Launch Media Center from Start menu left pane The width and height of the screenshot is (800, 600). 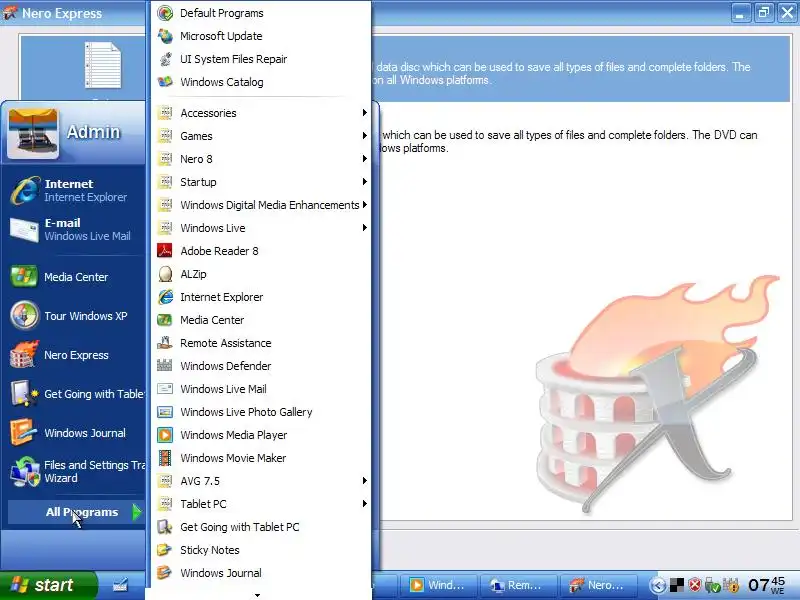tap(76, 277)
